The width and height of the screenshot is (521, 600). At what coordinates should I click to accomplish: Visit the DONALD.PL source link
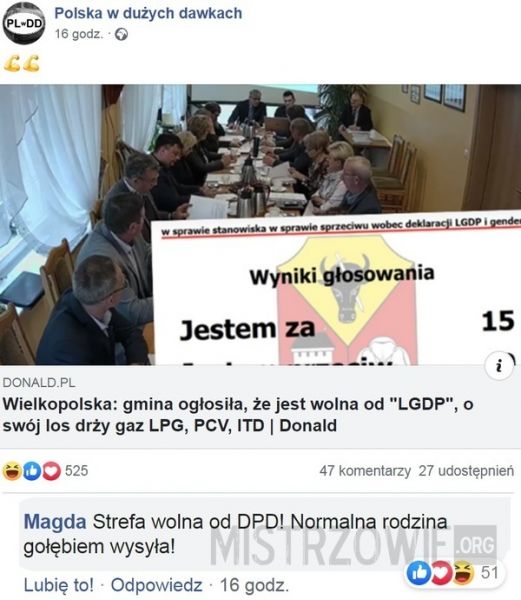point(39,382)
